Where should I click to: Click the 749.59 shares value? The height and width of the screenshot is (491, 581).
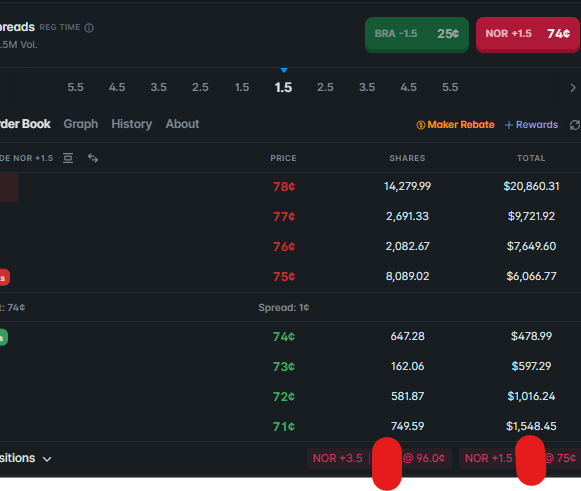408,426
